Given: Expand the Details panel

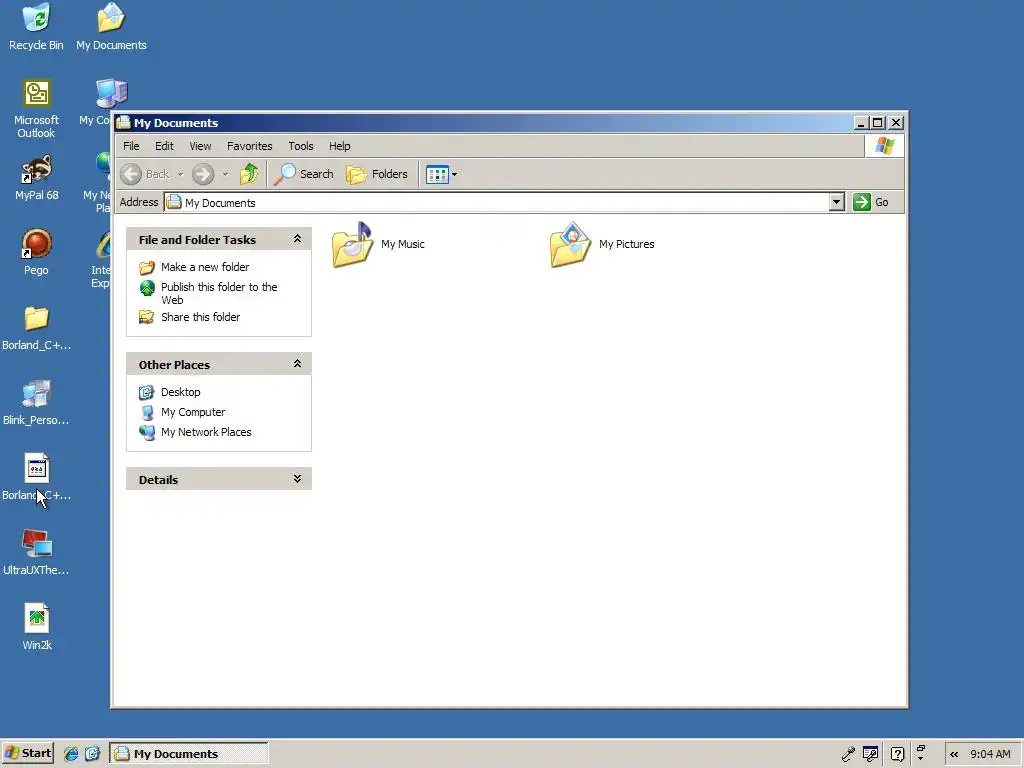Looking at the screenshot, I should tap(297, 479).
